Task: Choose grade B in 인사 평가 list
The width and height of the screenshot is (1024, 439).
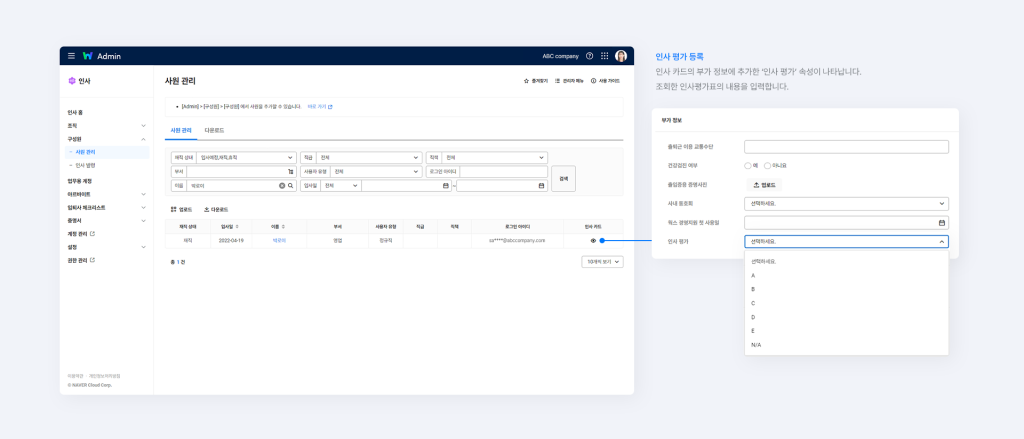Action: (846, 289)
